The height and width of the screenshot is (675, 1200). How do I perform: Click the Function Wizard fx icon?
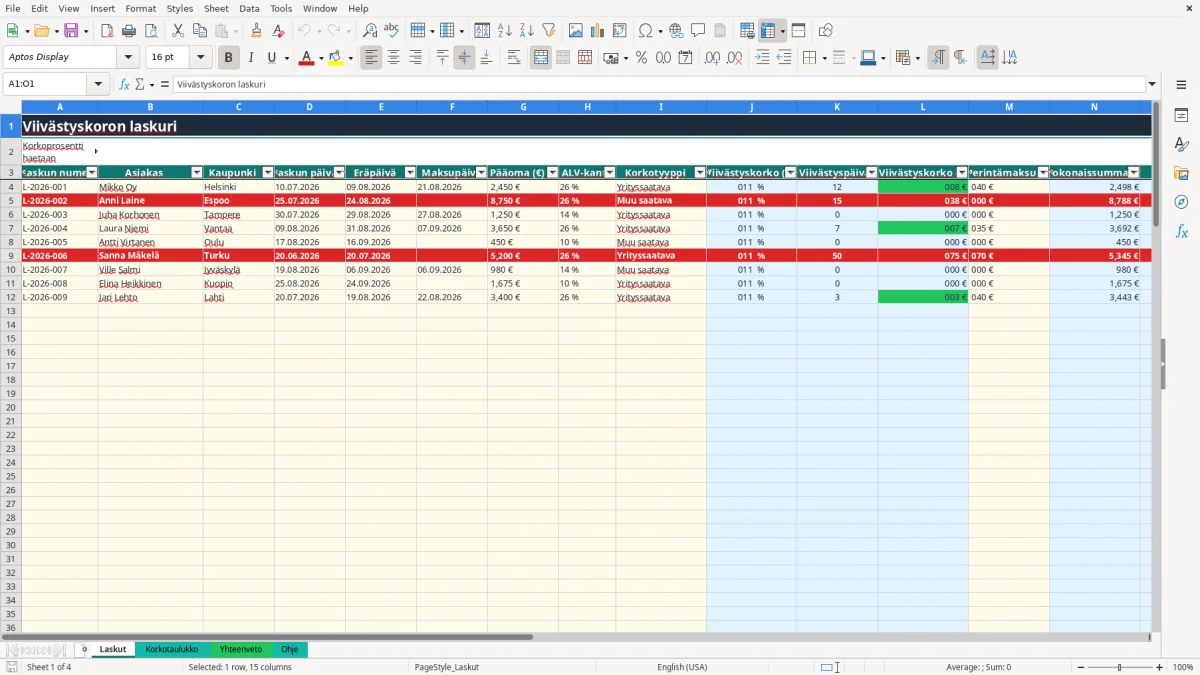pos(124,84)
